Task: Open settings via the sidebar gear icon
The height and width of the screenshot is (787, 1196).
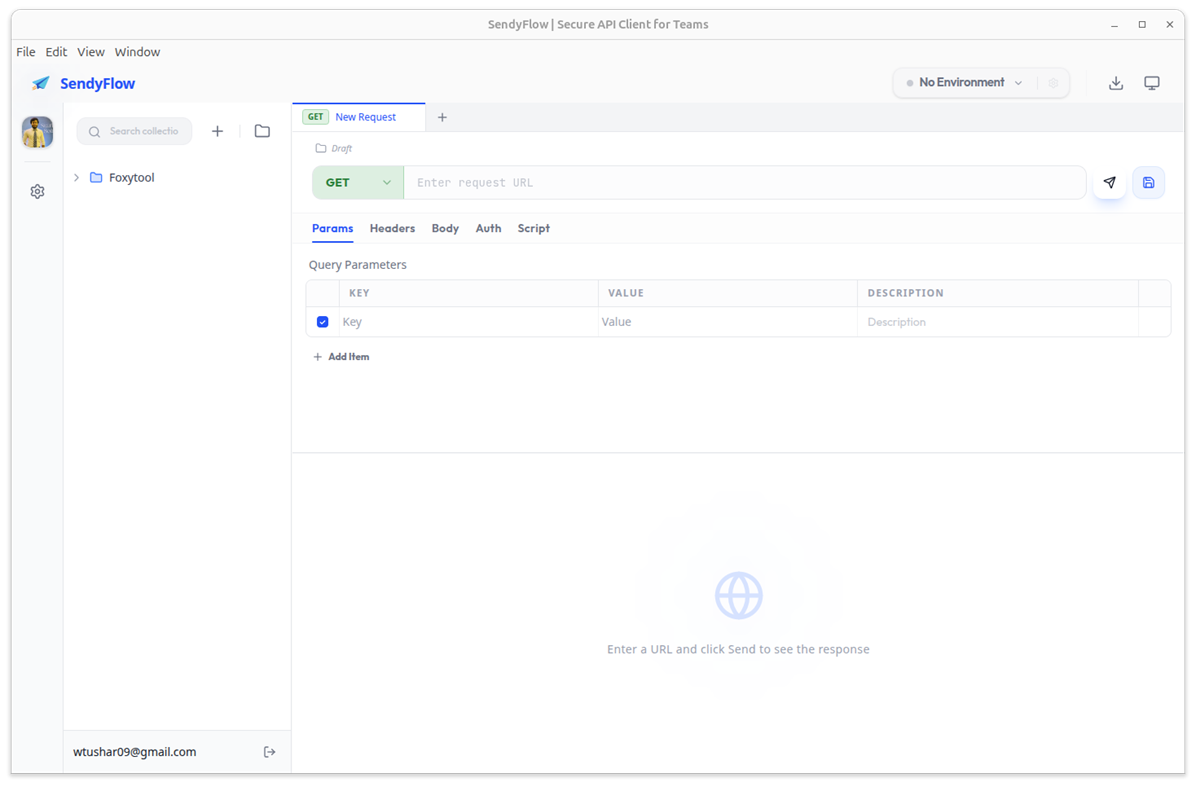Action: point(37,191)
